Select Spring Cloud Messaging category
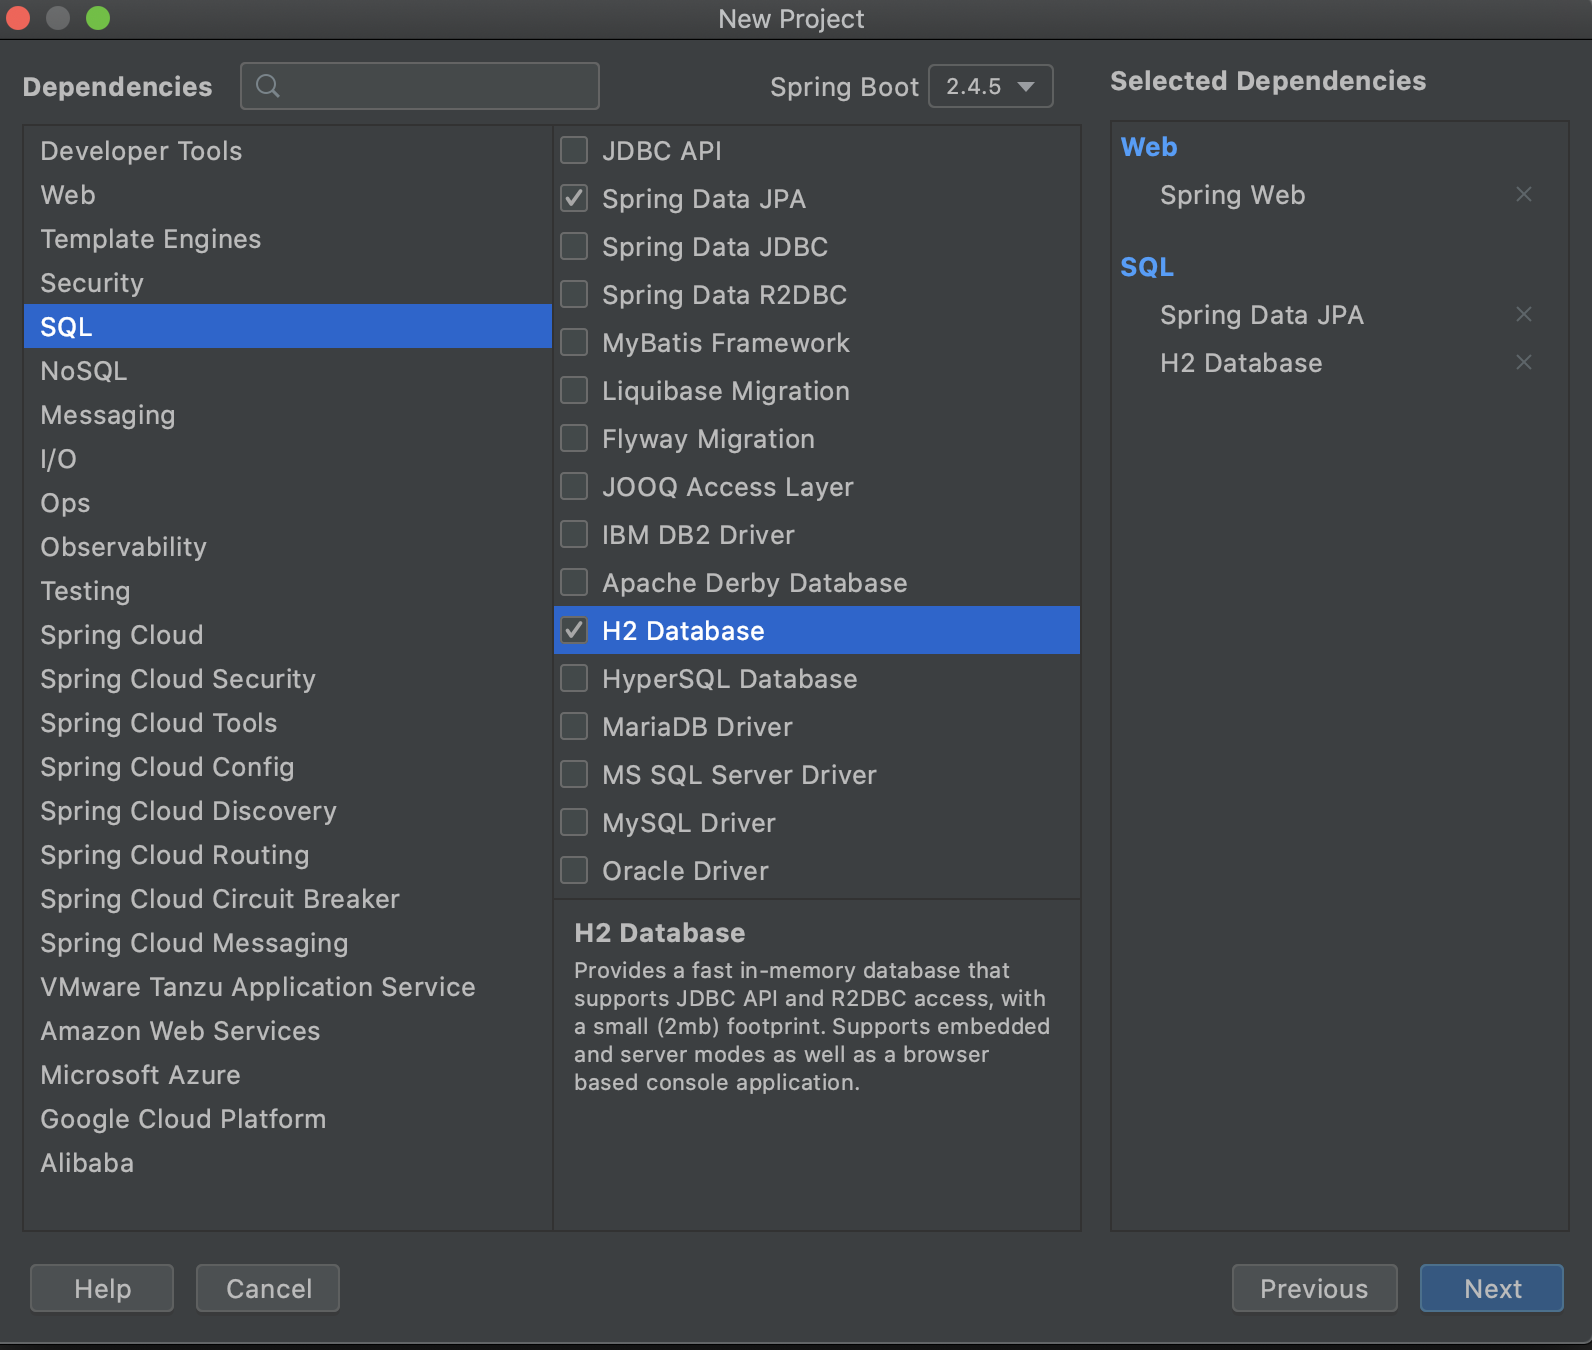Screen dimensions: 1592x1350 [288, 942]
